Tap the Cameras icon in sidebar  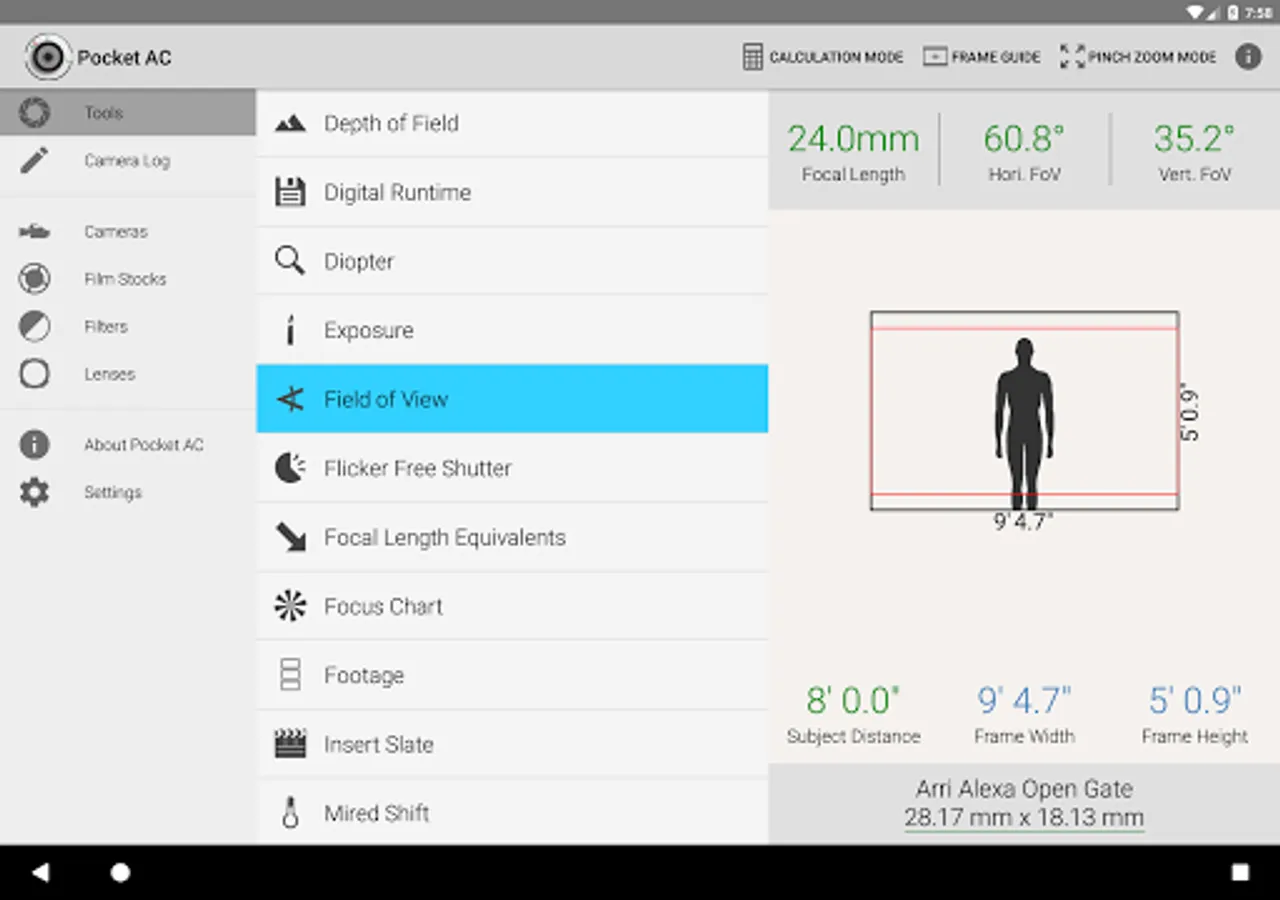[34, 232]
